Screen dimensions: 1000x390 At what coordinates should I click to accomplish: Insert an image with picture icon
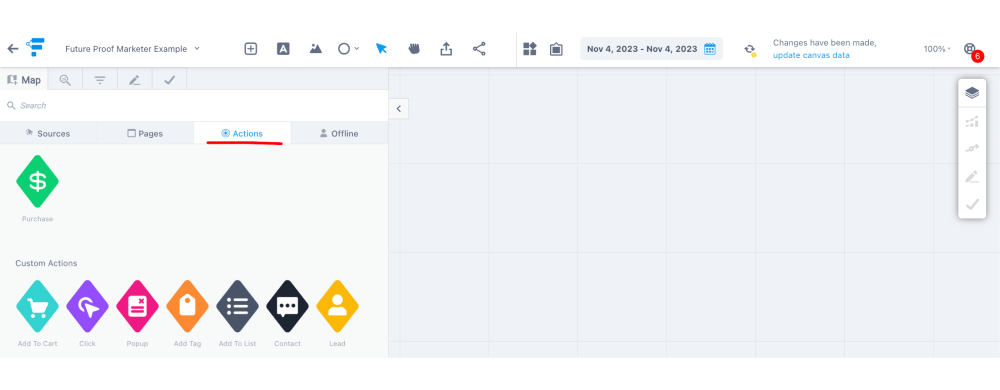click(x=316, y=48)
